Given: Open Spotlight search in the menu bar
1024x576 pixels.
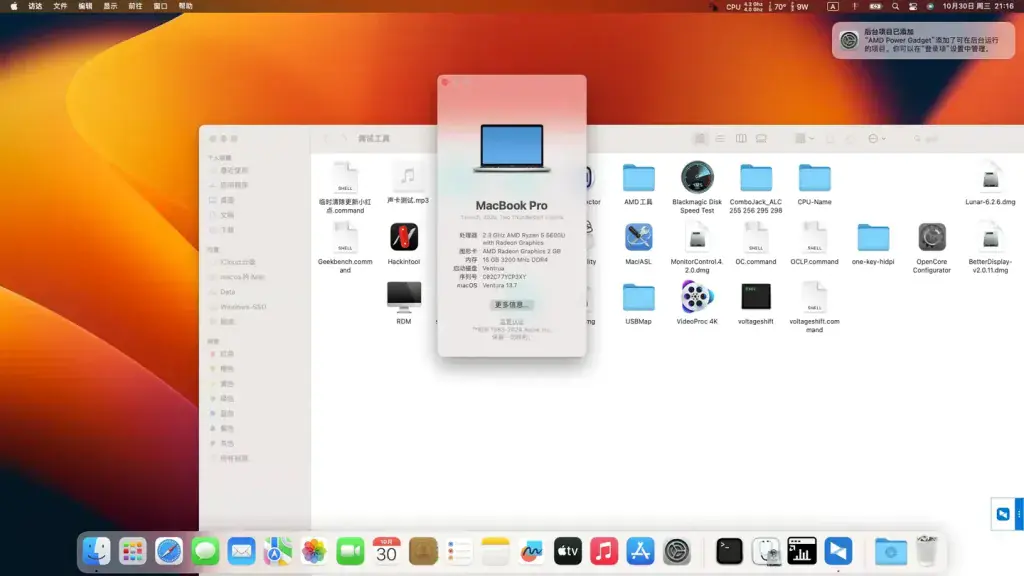Looking at the screenshot, I should coord(895,7).
